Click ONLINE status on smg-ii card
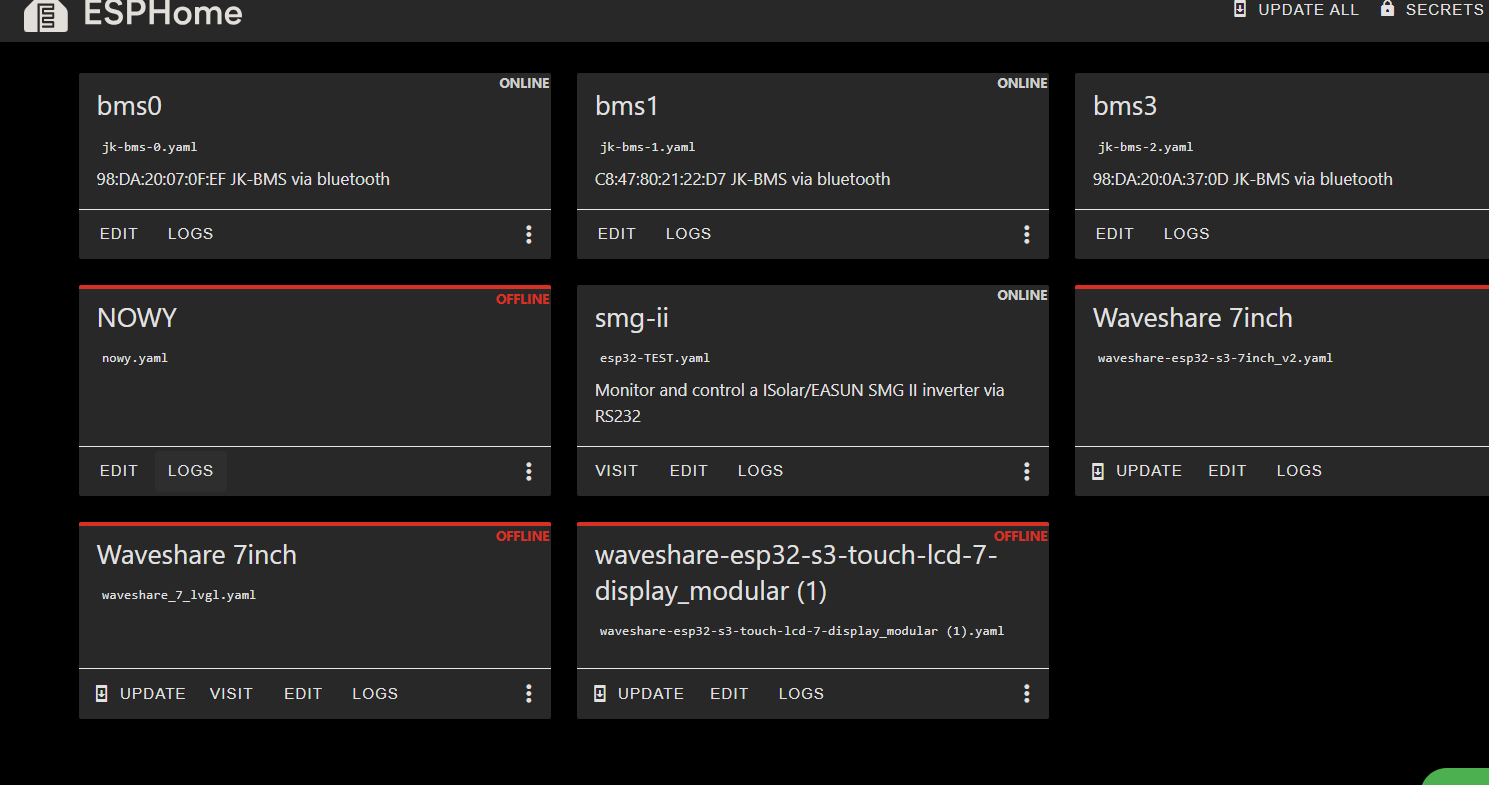 coord(1023,295)
